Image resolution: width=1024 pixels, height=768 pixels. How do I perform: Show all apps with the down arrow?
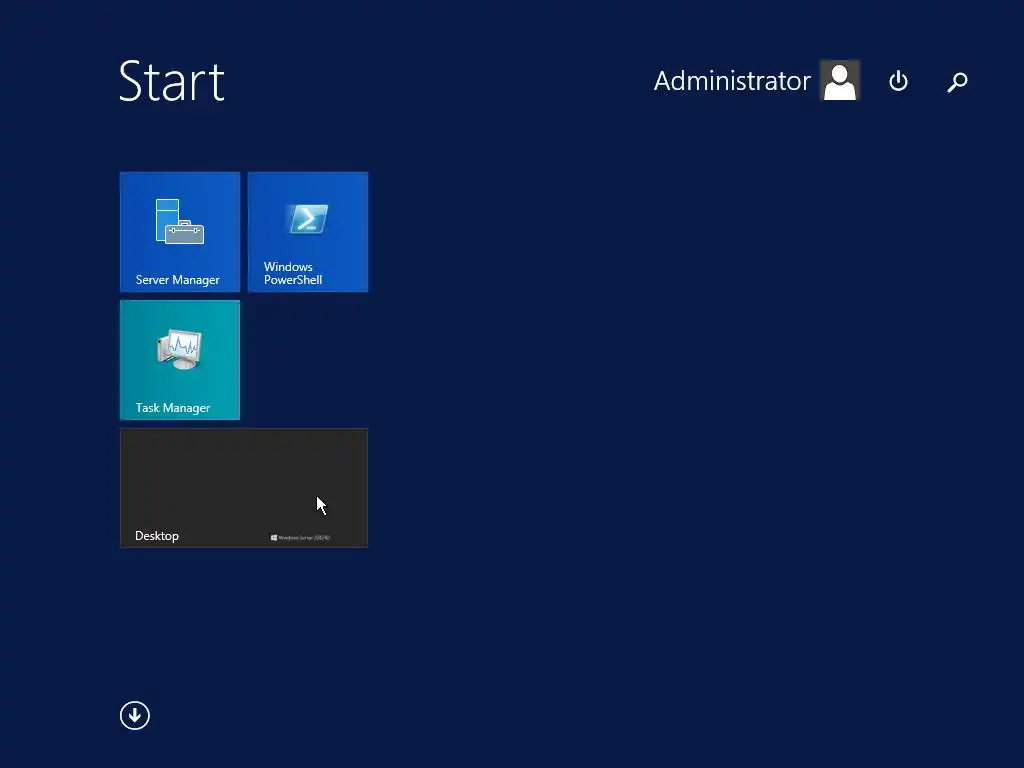(135, 715)
